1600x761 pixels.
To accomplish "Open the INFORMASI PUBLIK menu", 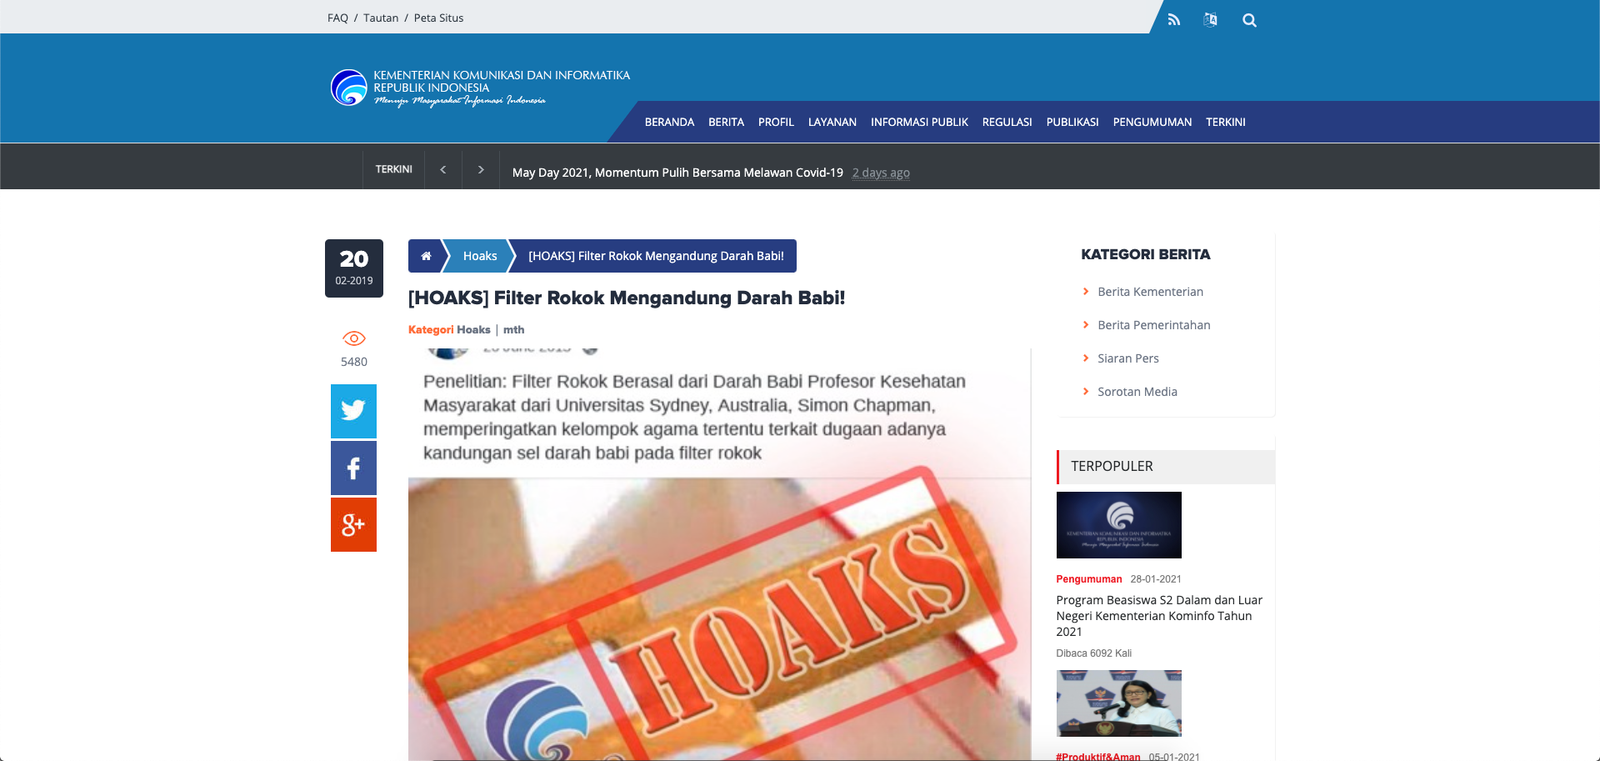I will (x=919, y=122).
